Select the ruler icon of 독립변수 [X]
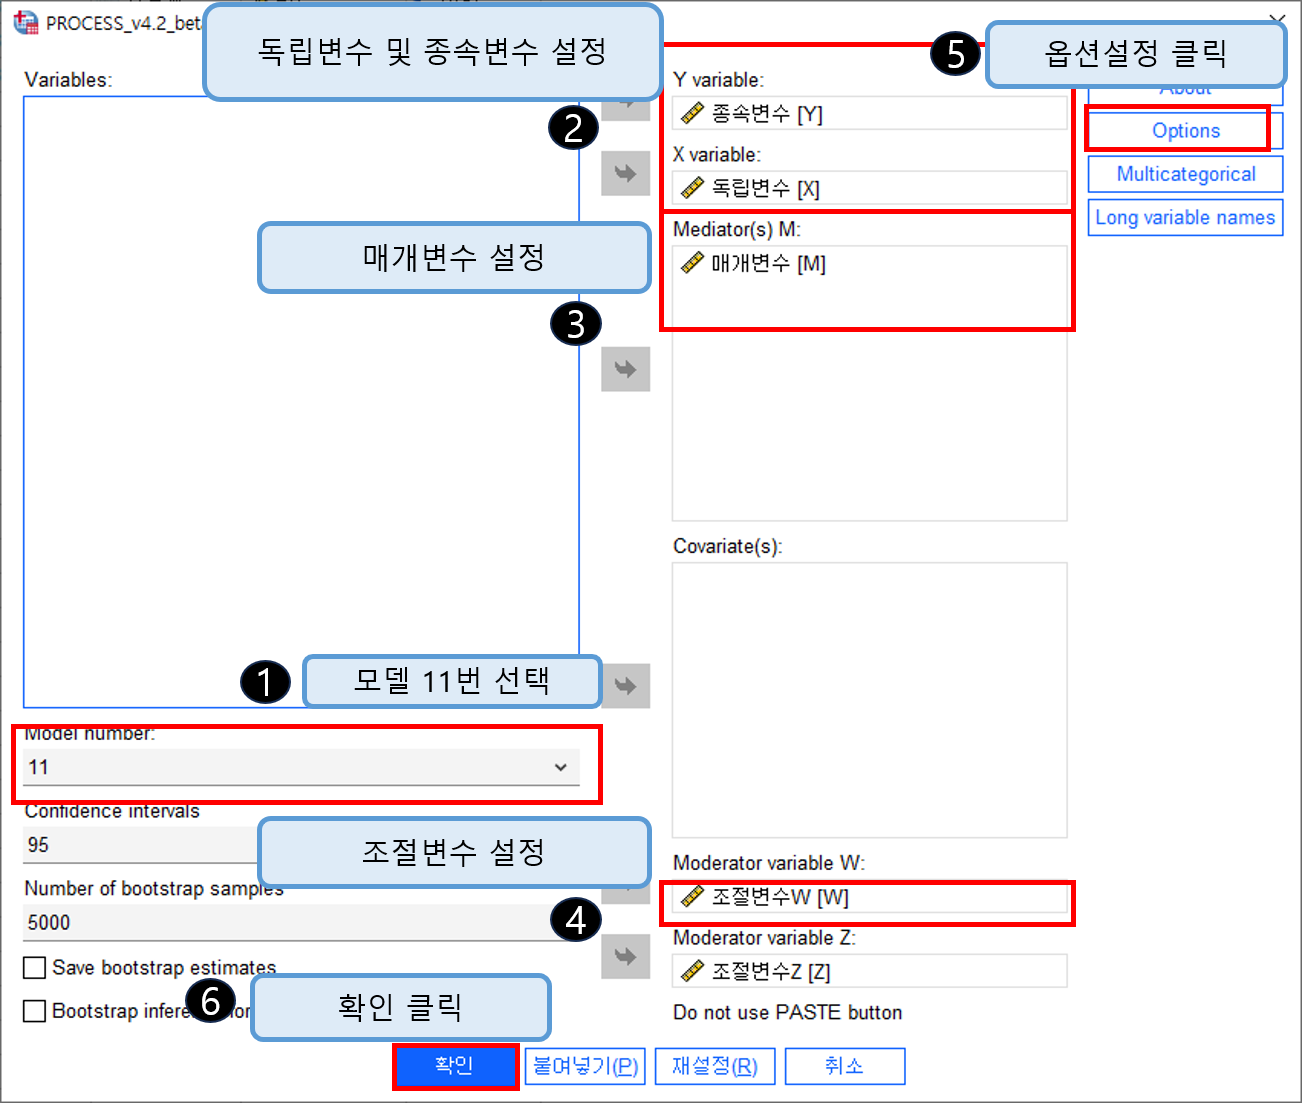Screen dimensions: 1302x1103 tap(692, 187)
